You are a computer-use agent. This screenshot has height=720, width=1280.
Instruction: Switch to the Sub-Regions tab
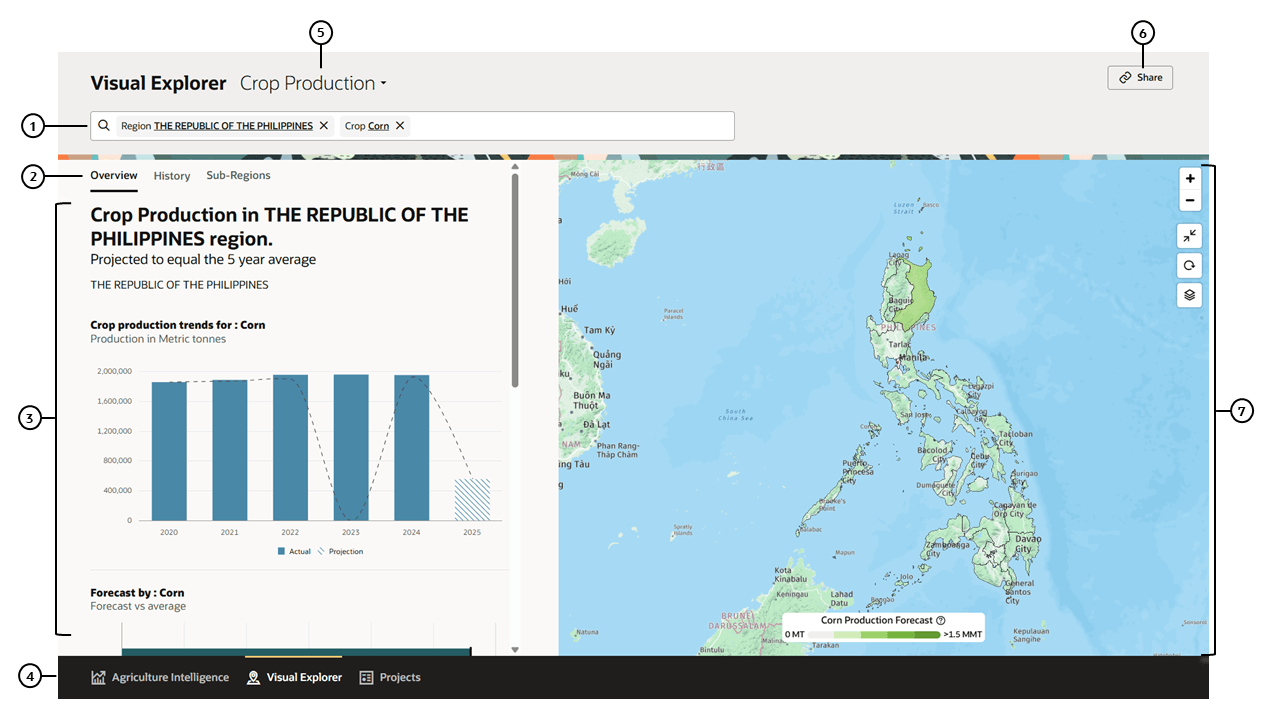coord(238,175)
